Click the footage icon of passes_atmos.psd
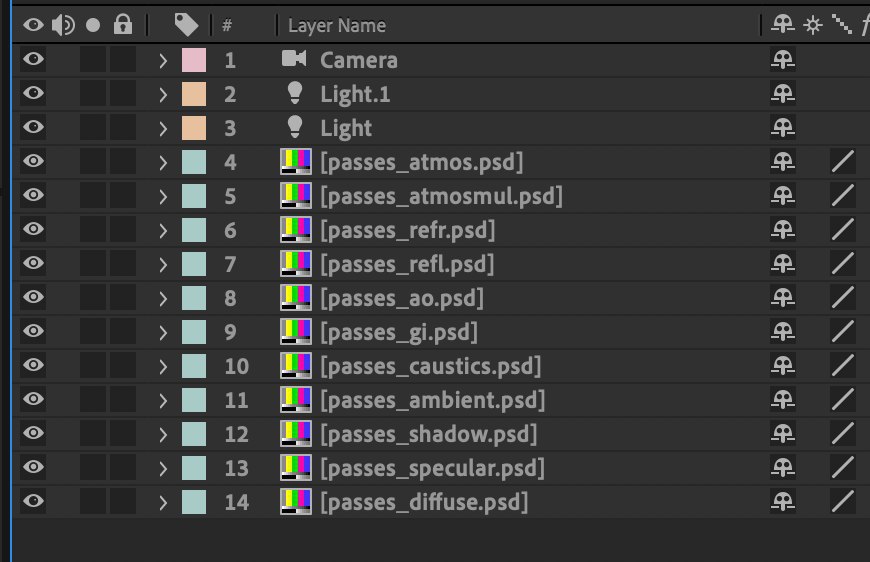This screenshot has height=562, width=870. click(x=296, y=161)
